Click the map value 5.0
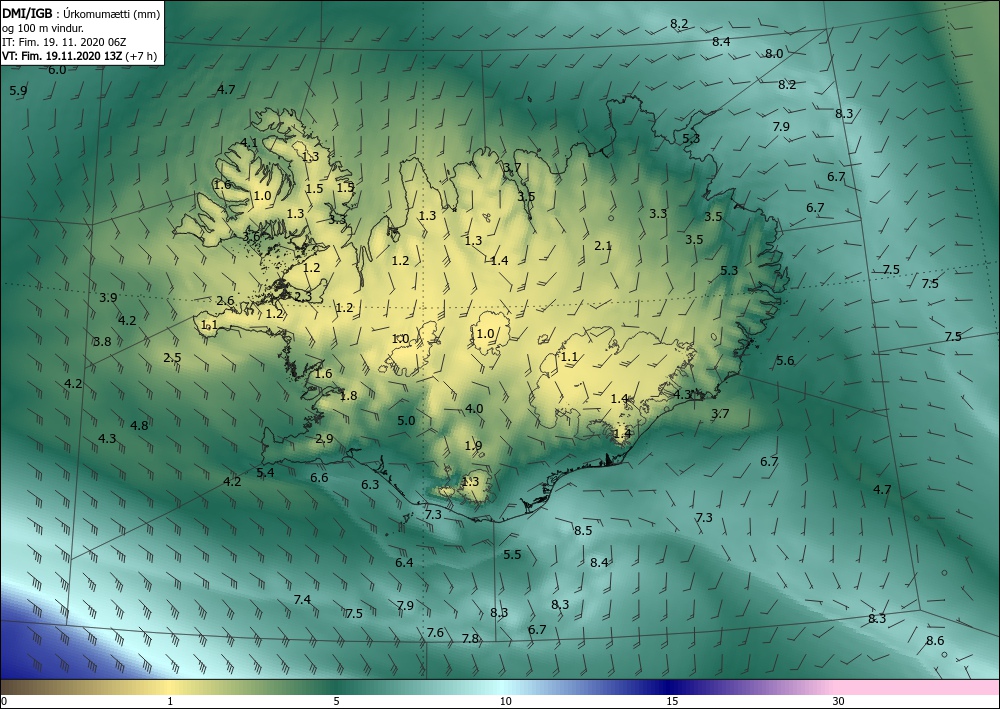The height and width of the screenshot is (709, 1000). (406, 421)
